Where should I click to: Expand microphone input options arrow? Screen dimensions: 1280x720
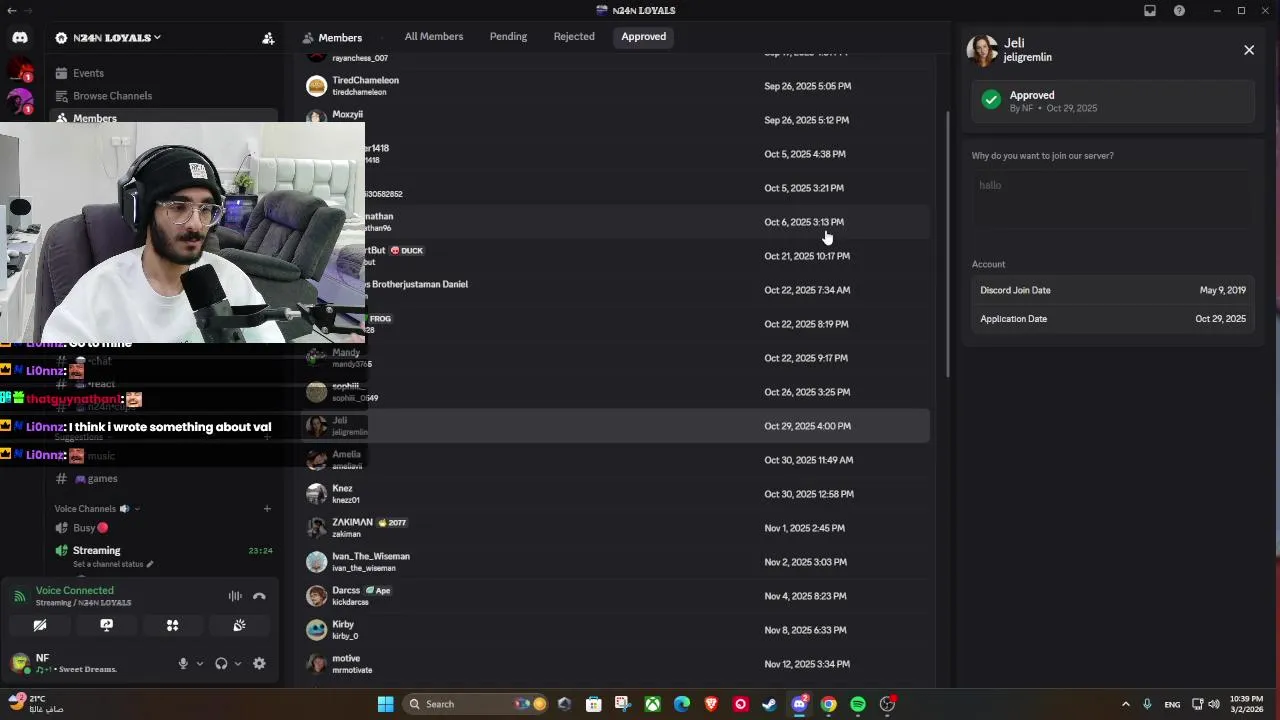199,664
